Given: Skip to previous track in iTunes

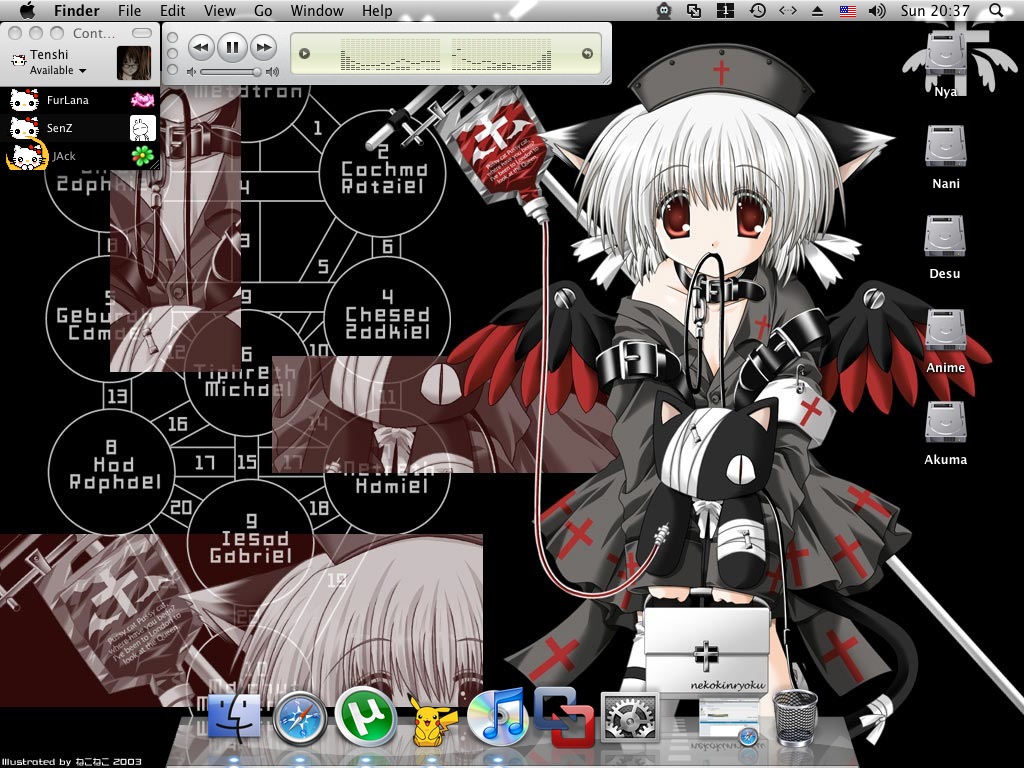Looking at the screenshot, I should [200, 48].
